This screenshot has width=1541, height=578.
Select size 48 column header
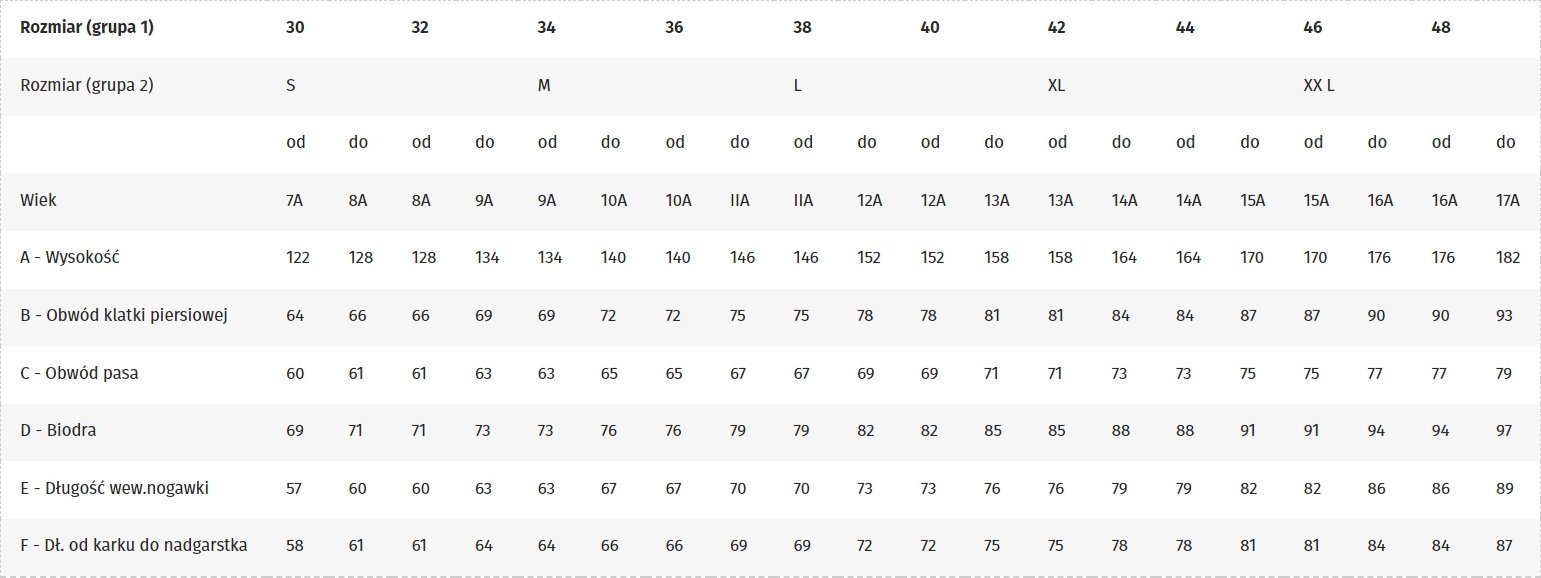pyautogui.click(x=1441, y=28)
